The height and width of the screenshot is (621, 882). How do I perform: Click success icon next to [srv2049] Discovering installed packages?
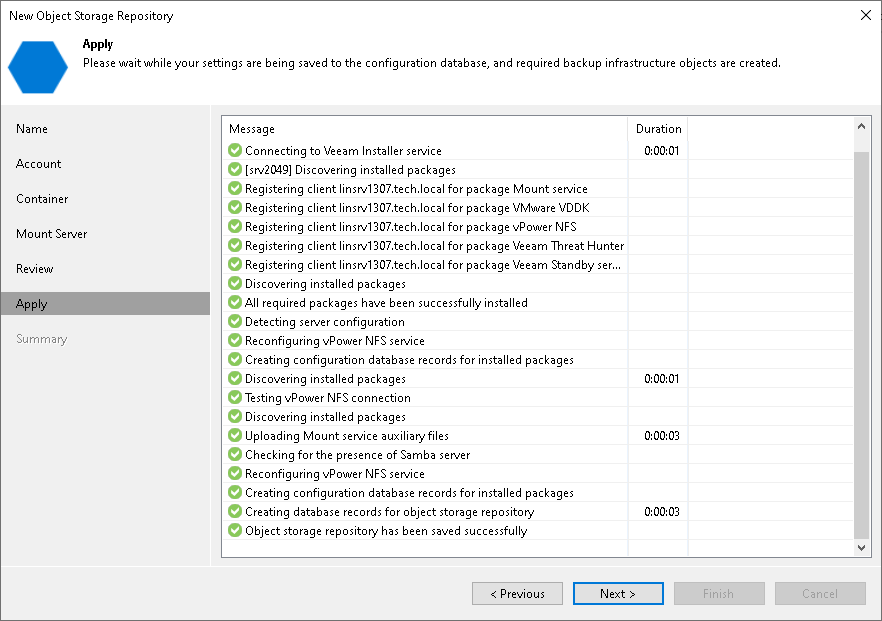pyautogui.click(x=235, y=169)
